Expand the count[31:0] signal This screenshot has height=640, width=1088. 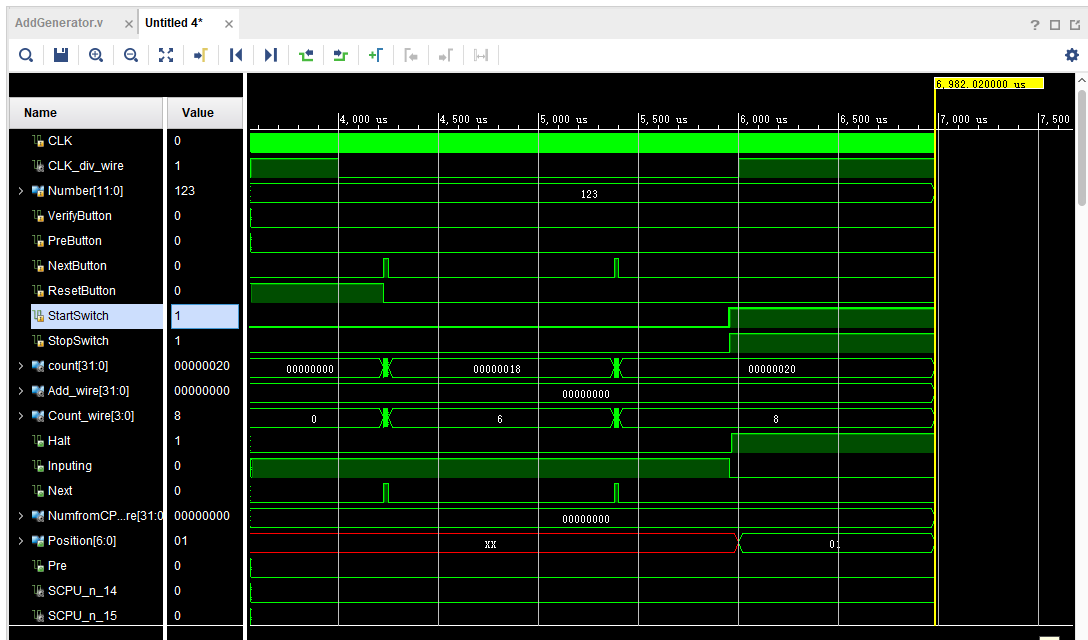pos(18,365)
